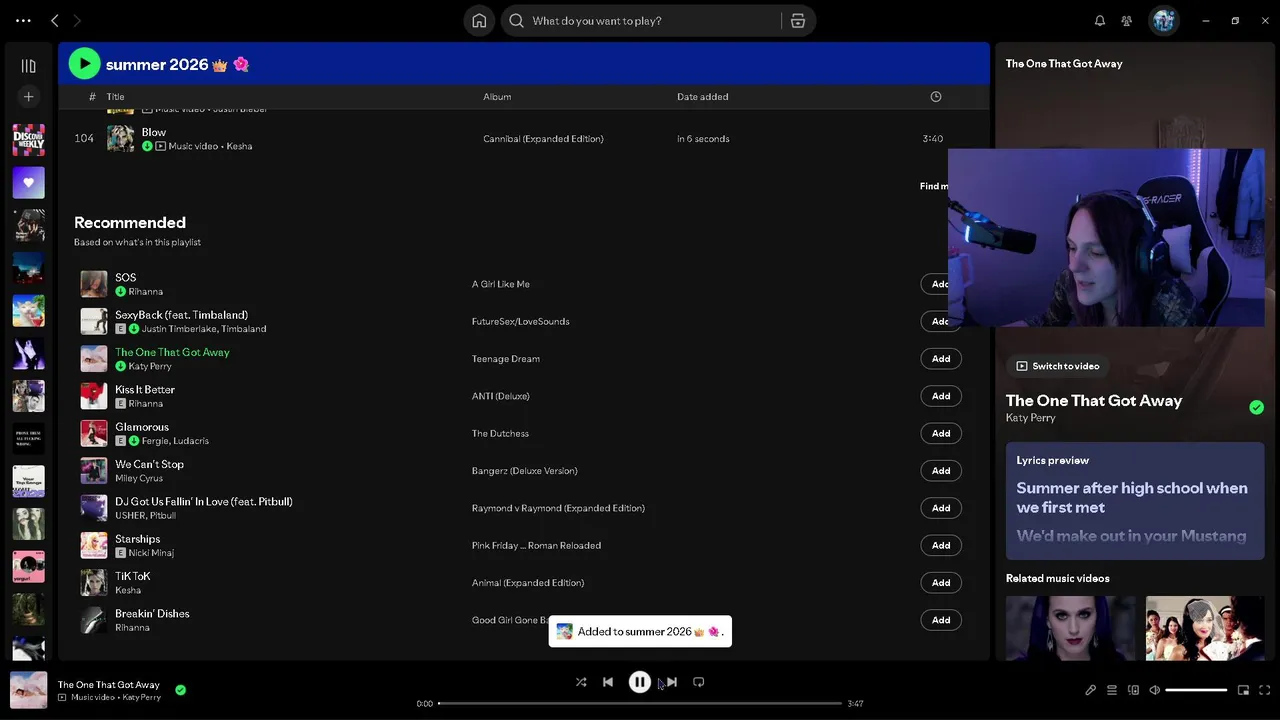Add TiK ToK to the playlist
The image size is (1280, 720).
coord(940,582)
